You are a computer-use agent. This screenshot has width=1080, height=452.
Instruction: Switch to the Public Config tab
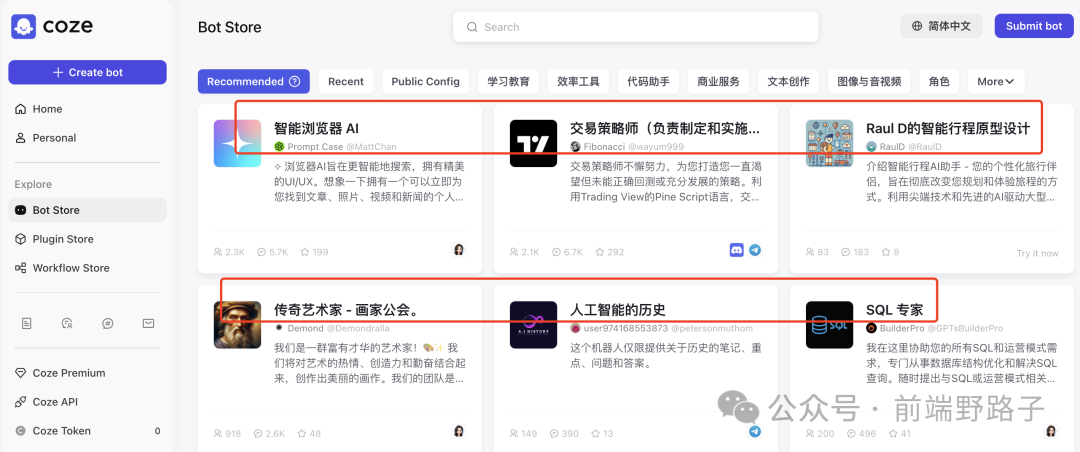coord(426,81)
